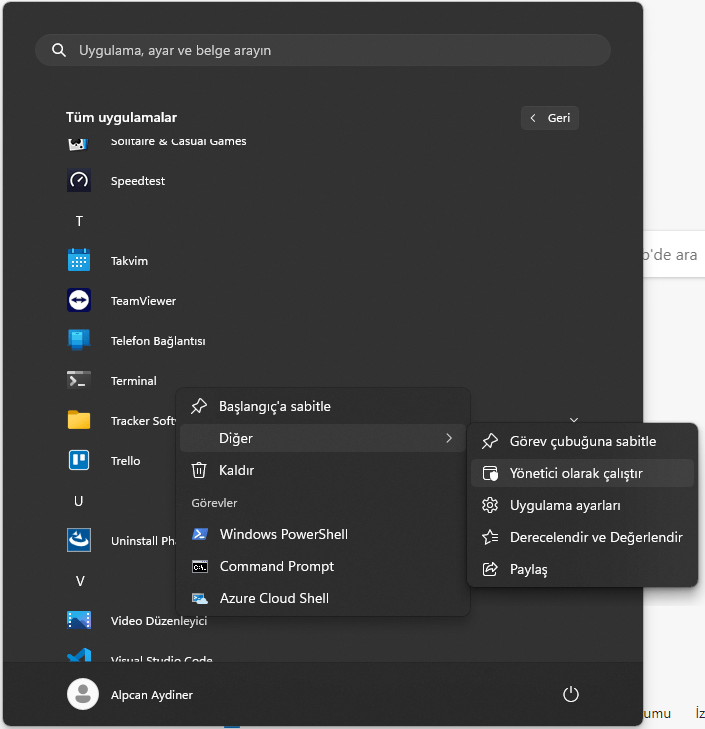
Task: Choose Yönetici olarak çalıştır
Action: click(582, 473)
